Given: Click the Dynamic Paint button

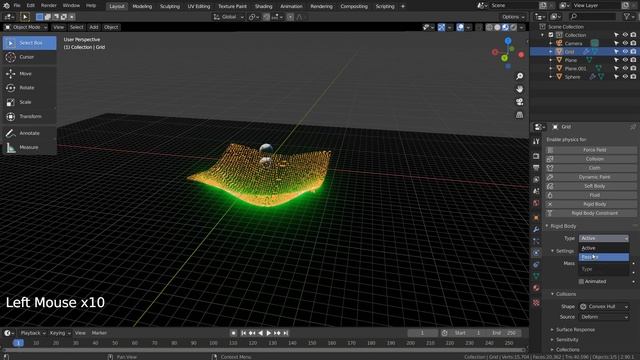Looking at the screenshot, I should coord(591,177).
